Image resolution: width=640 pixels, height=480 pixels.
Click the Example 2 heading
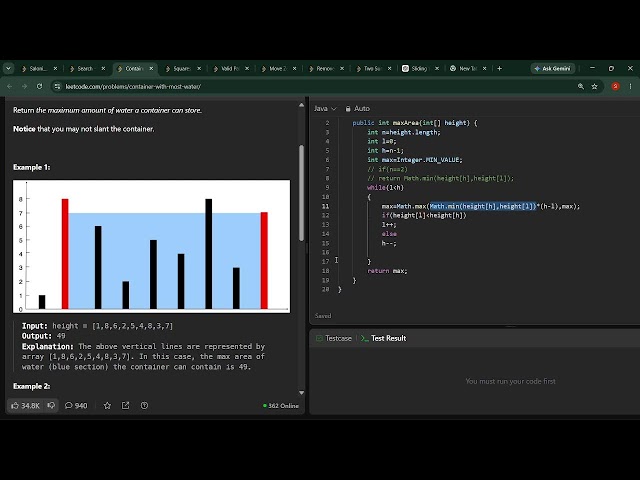click(31, 386)
